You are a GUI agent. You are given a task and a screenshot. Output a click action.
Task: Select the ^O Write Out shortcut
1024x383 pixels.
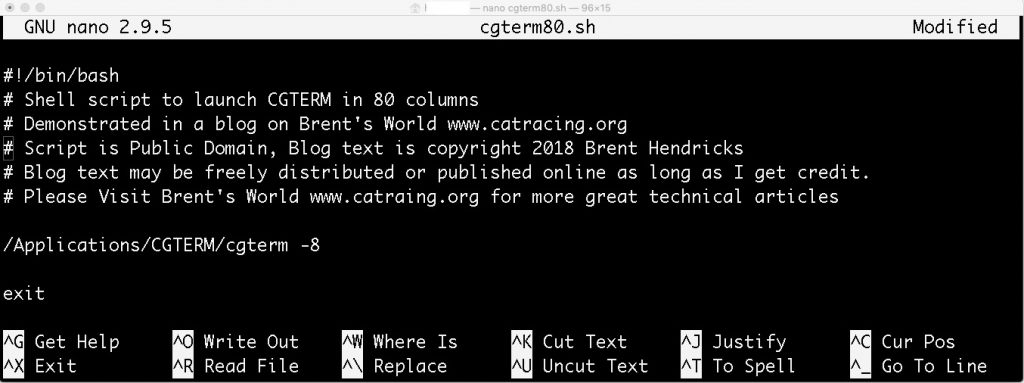pos(235,342)
